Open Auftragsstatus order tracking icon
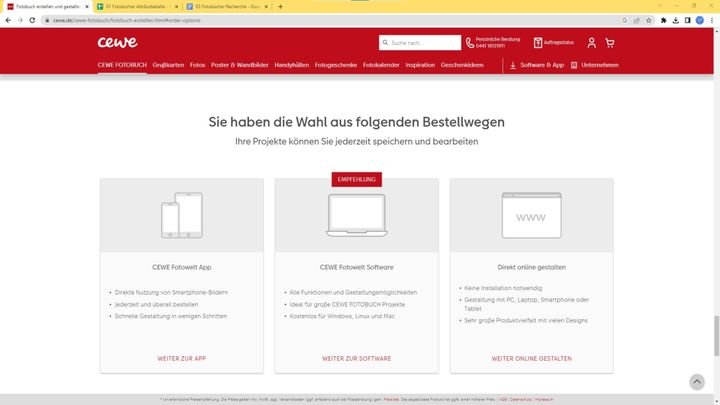 tap(538, 43)
